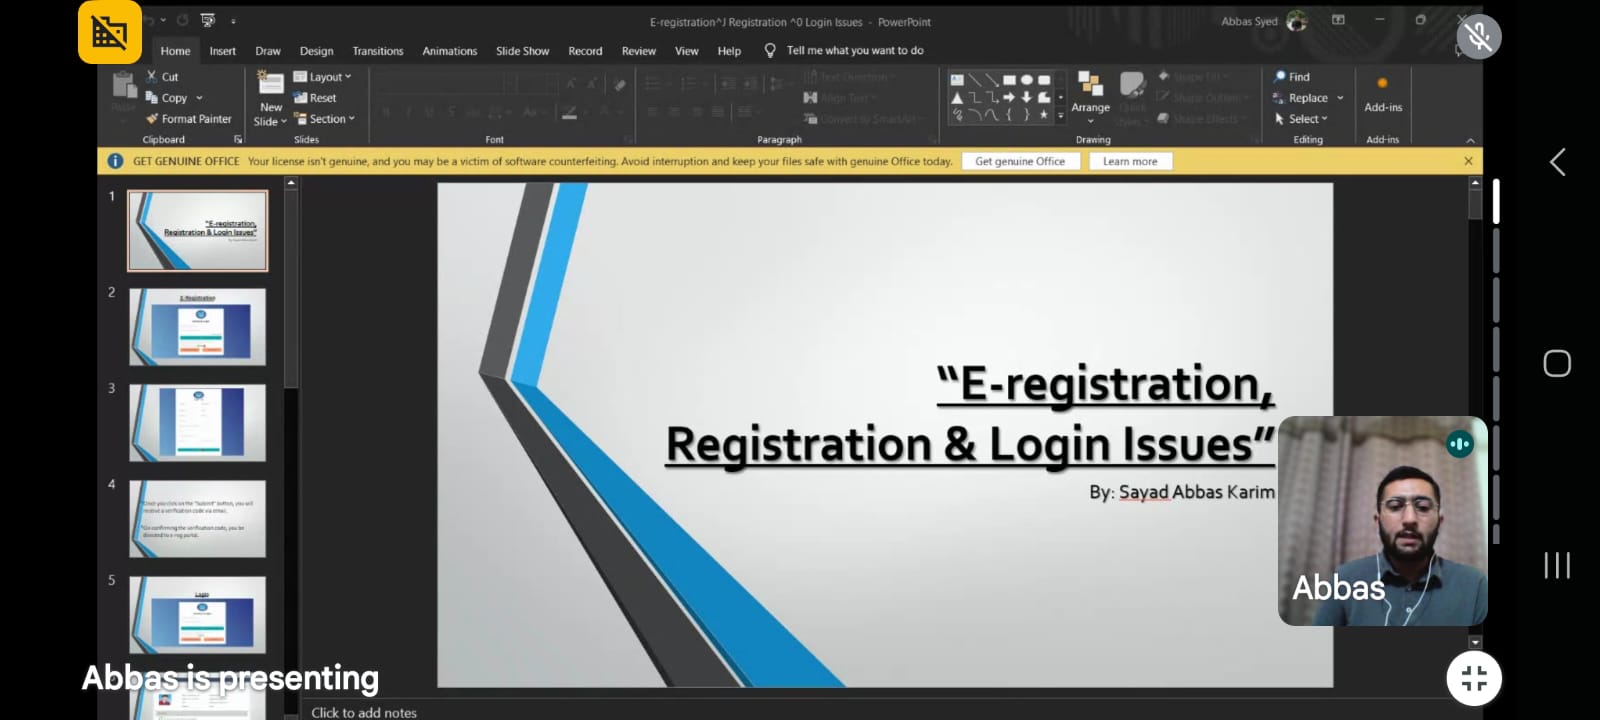Select the Format Painter brush

point(152,118)
